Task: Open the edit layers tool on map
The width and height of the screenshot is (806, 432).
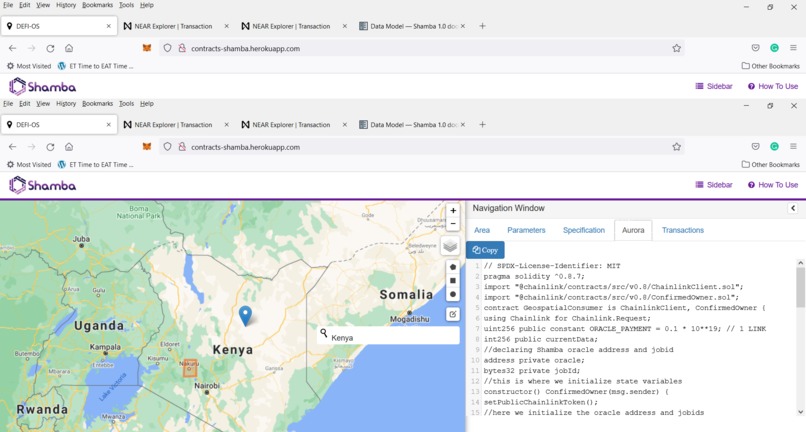Action: (x=453, y=314)
